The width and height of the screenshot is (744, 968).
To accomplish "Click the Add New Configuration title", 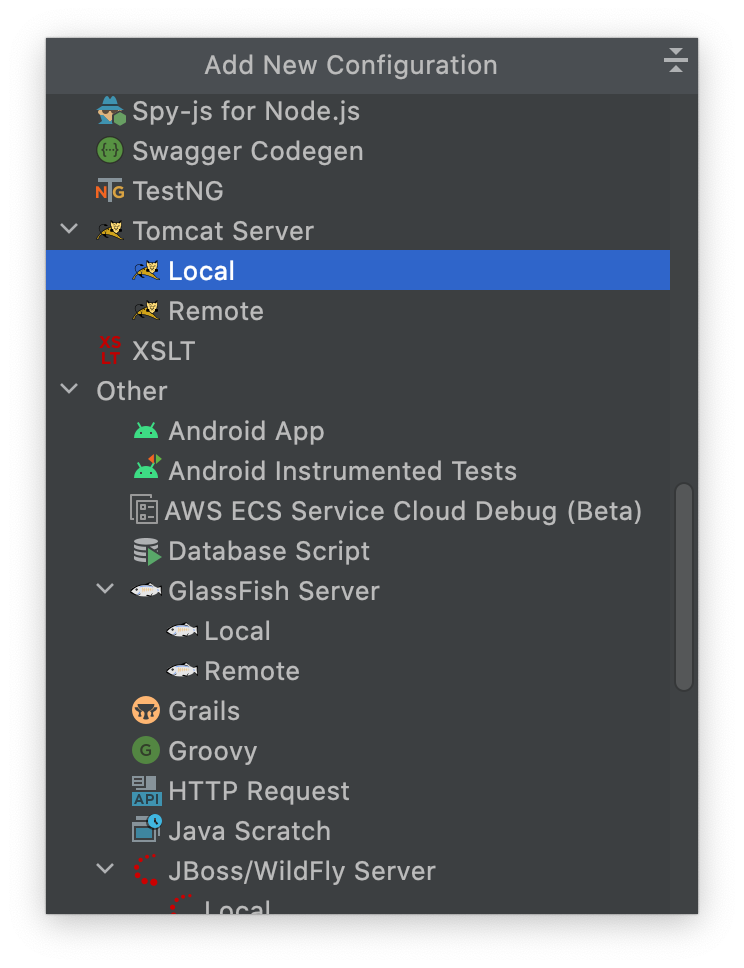I will click(x=351, y=65).
